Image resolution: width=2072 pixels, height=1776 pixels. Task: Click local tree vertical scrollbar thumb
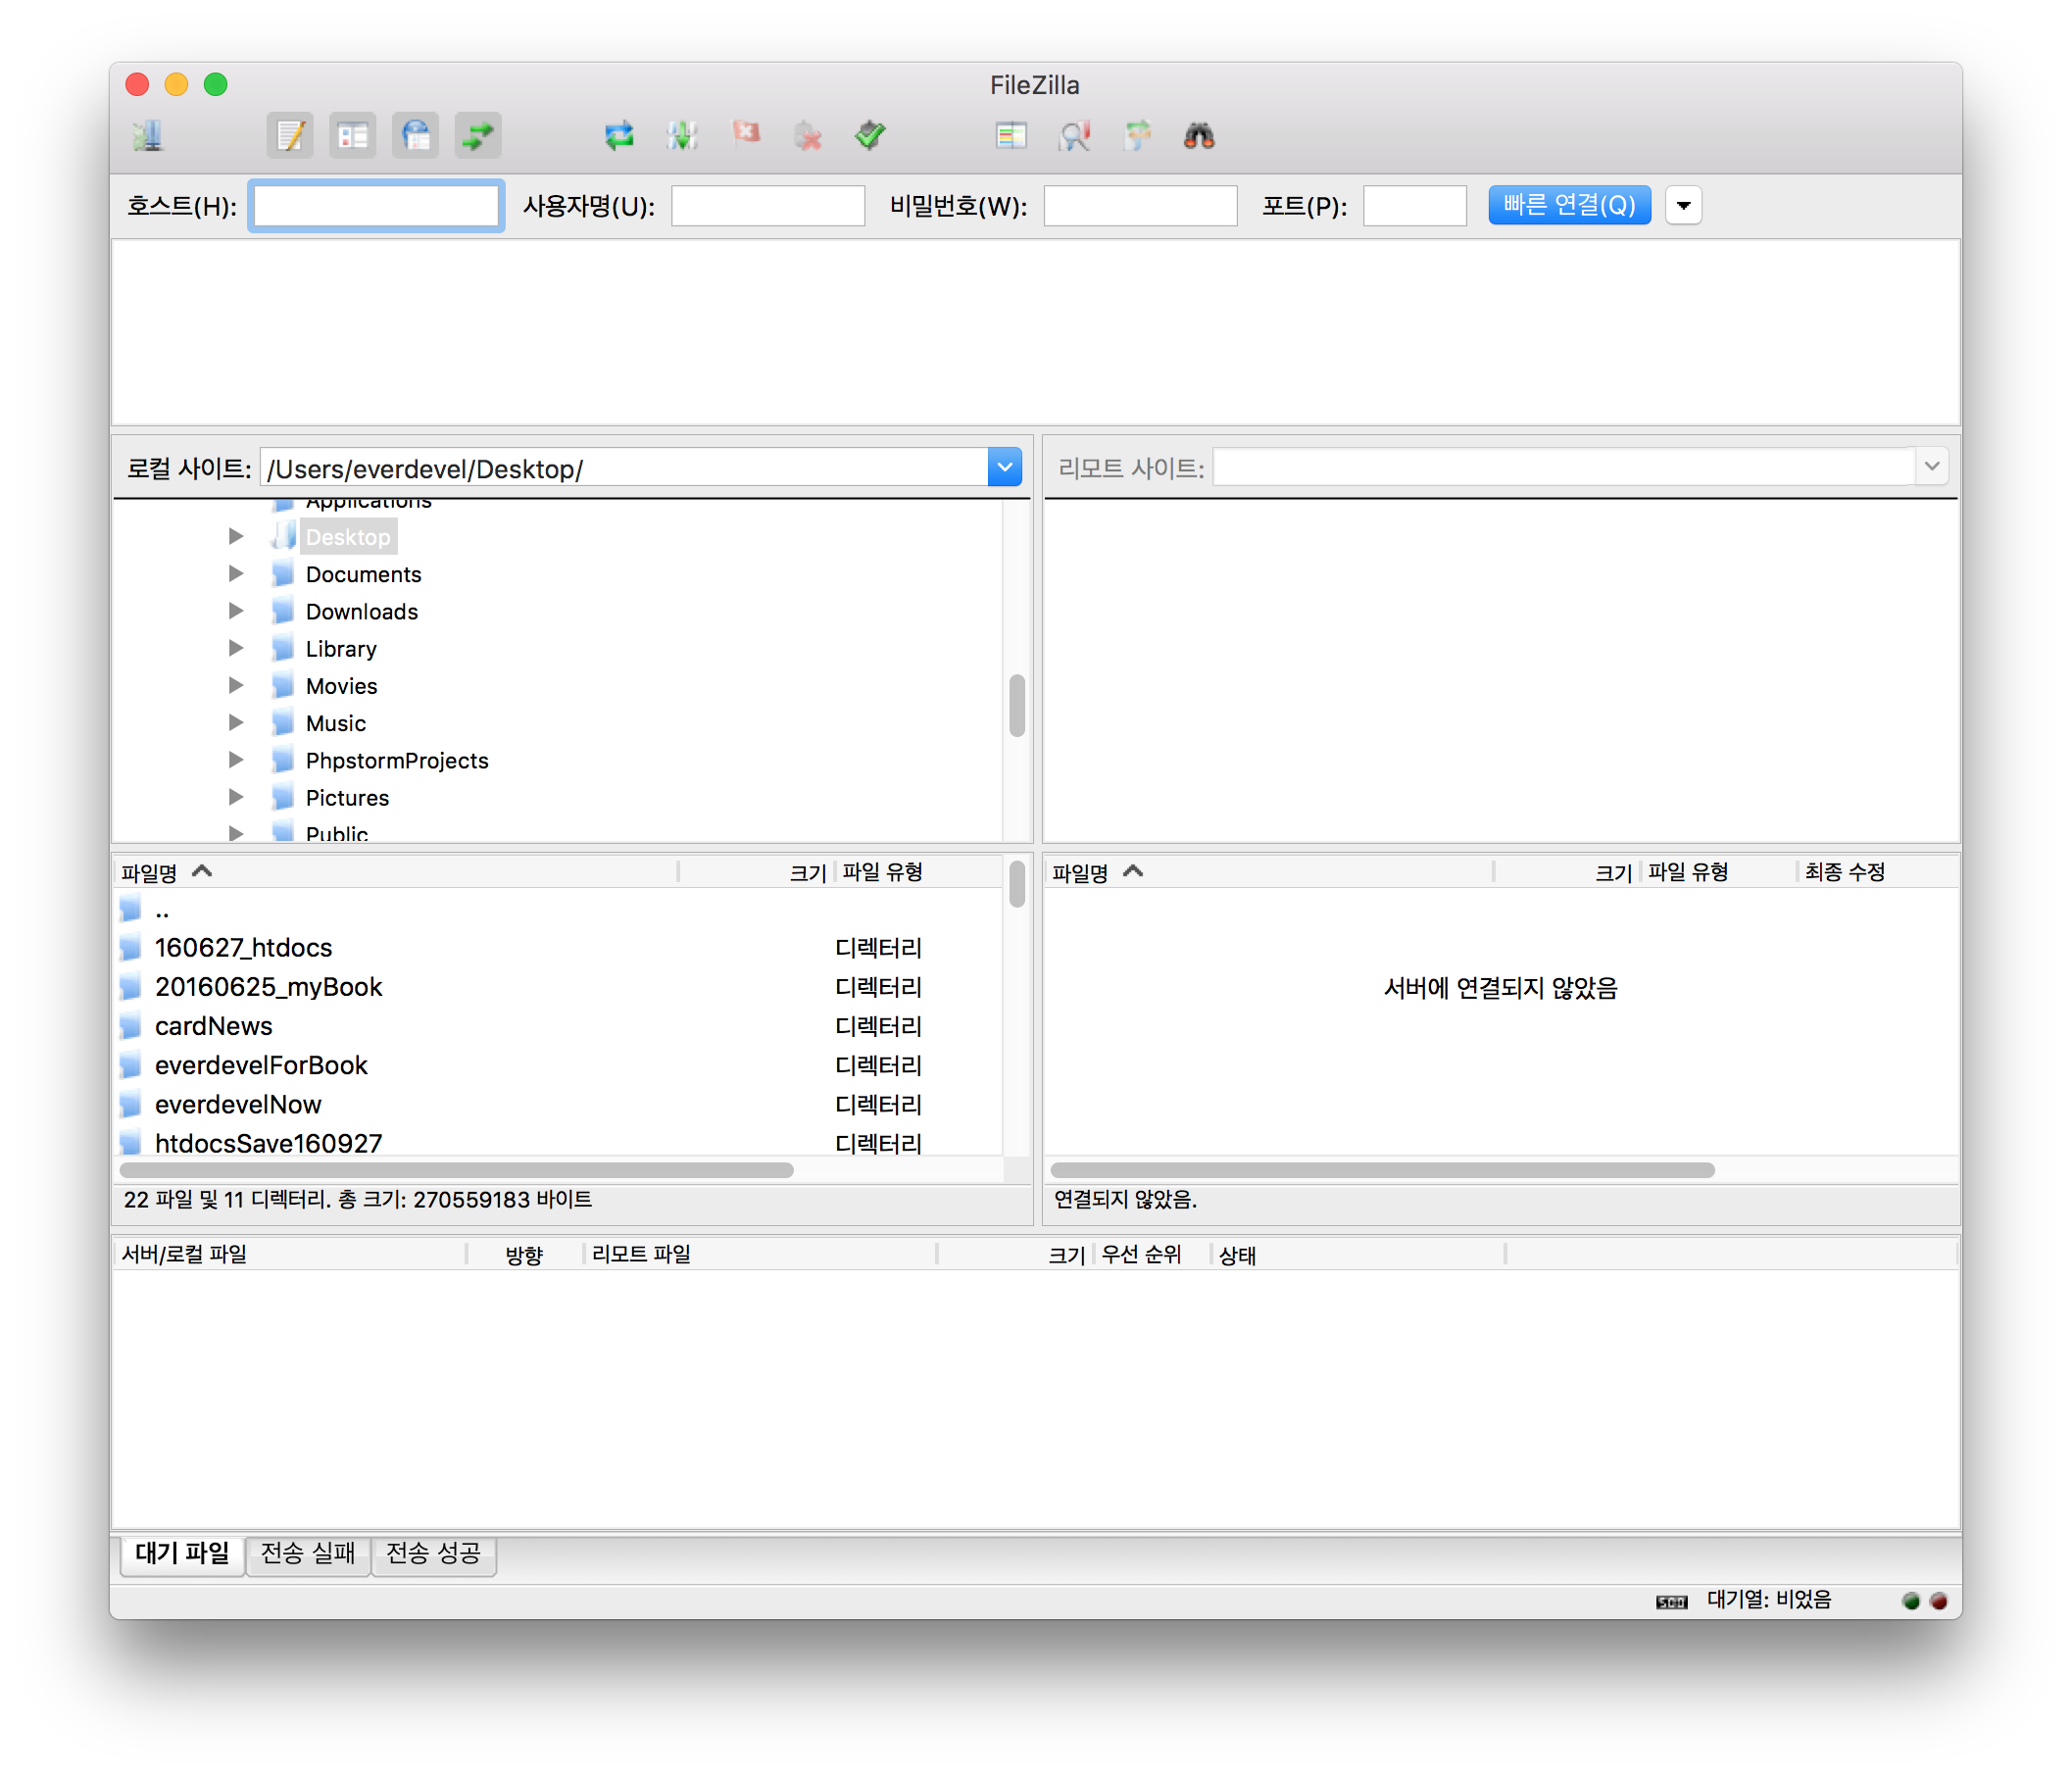point(1018,706)
